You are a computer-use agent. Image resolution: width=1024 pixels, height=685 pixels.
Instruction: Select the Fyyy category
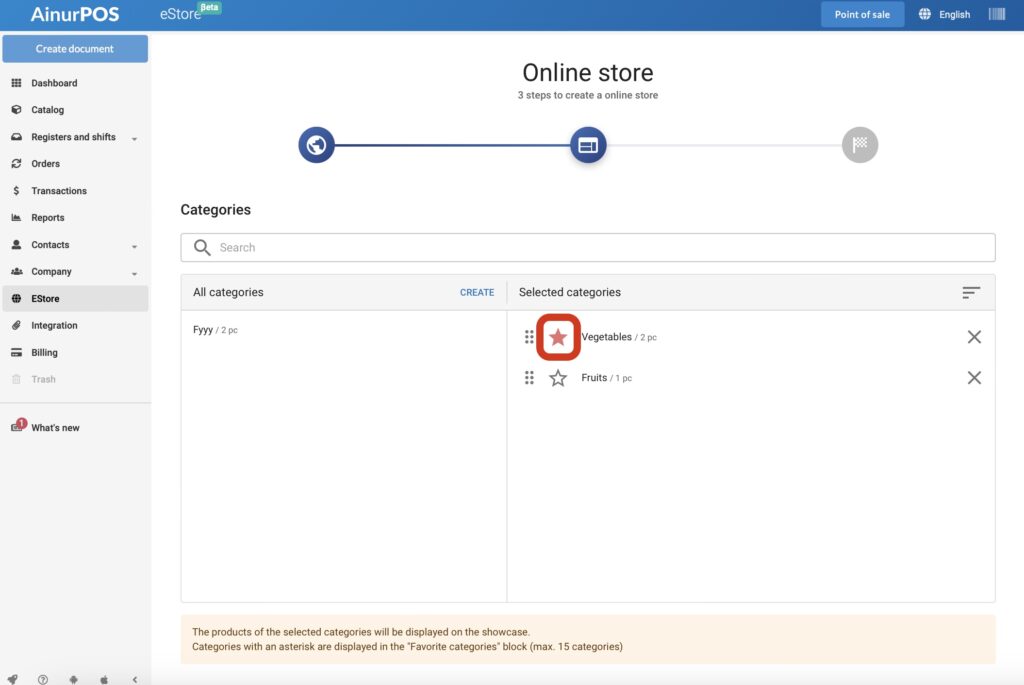tap(216, 330)
